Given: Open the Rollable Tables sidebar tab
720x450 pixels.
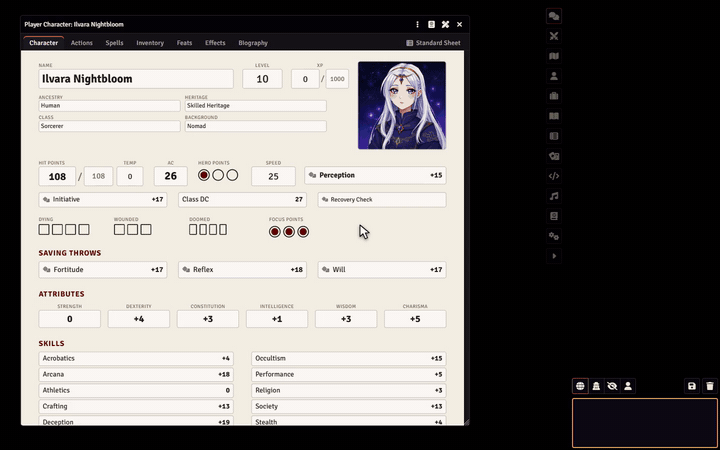Looking at the screenshot, I should (x=554, y=136).
